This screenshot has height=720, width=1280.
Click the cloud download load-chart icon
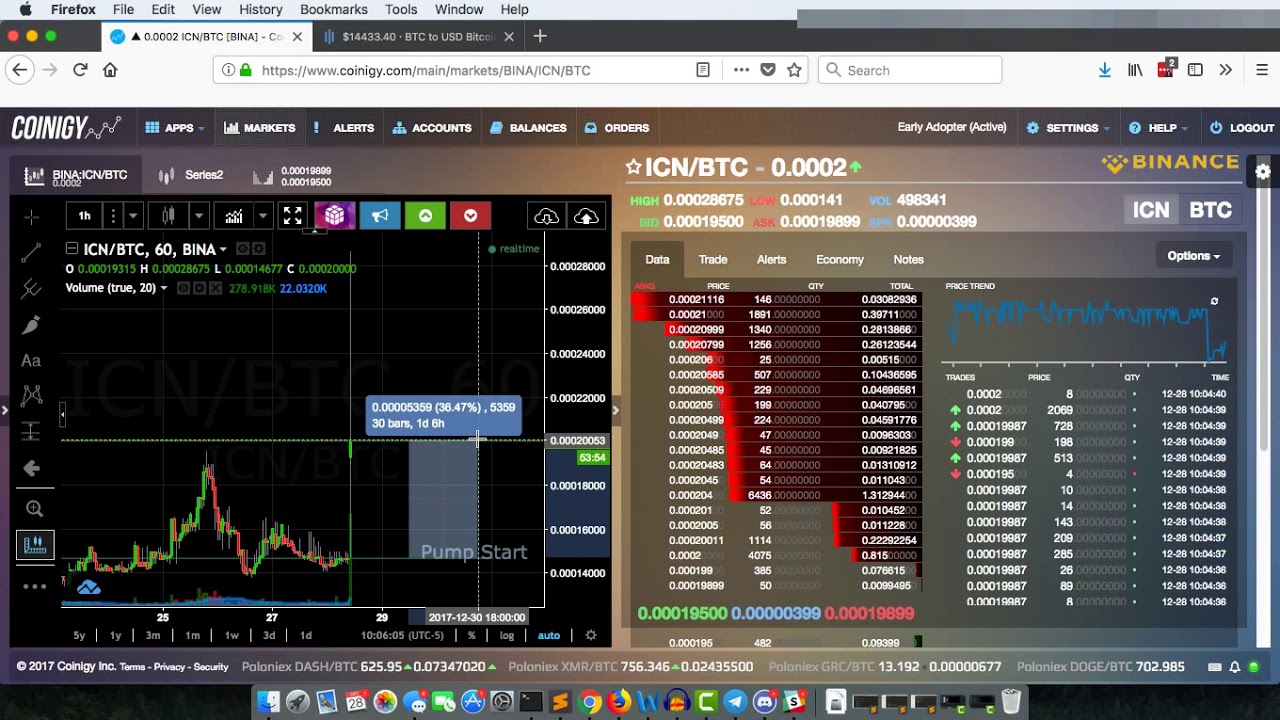(x=546, y=216)
